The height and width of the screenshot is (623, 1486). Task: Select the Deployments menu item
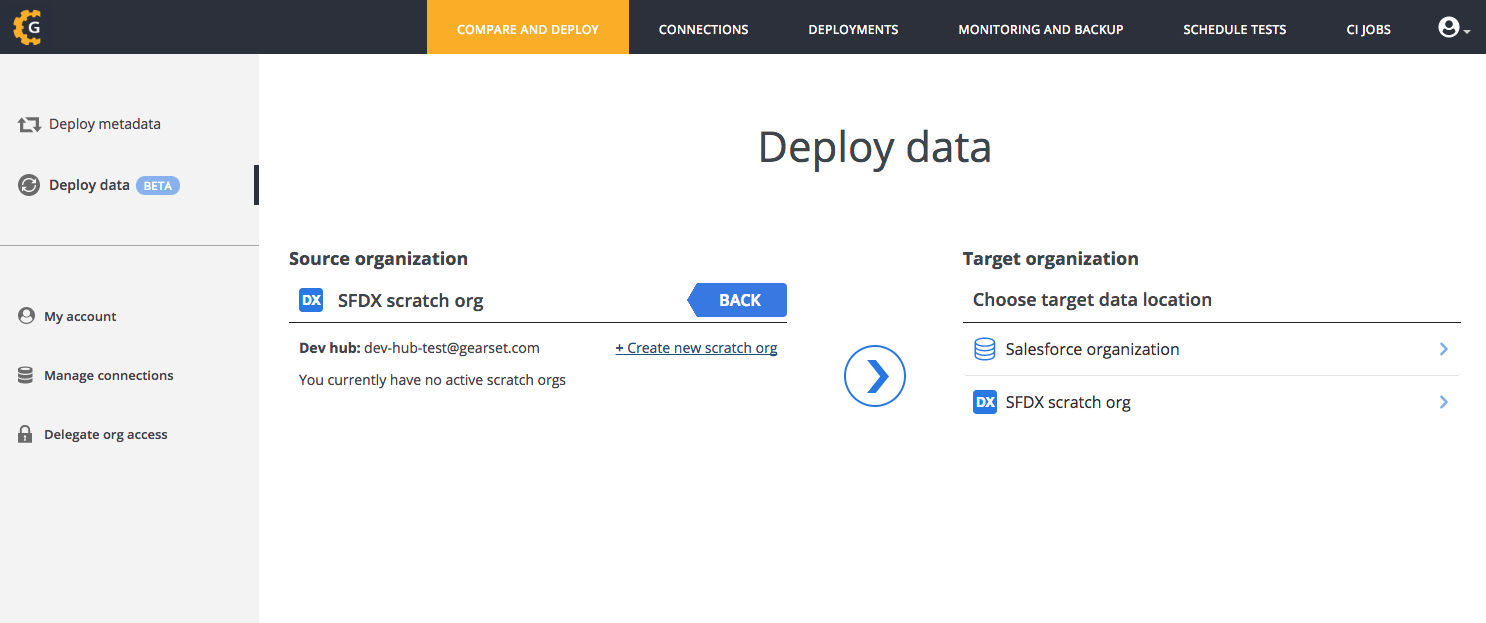853,29
